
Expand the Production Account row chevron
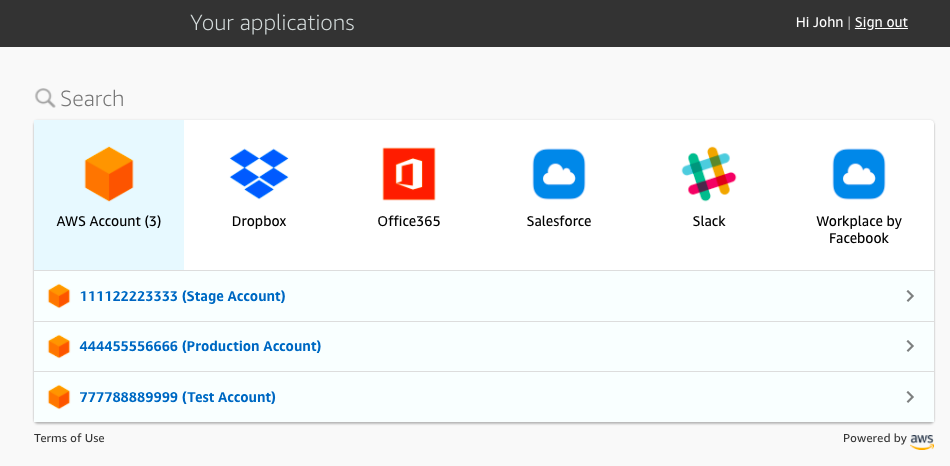pyautogui.click(x=909, y=346)
